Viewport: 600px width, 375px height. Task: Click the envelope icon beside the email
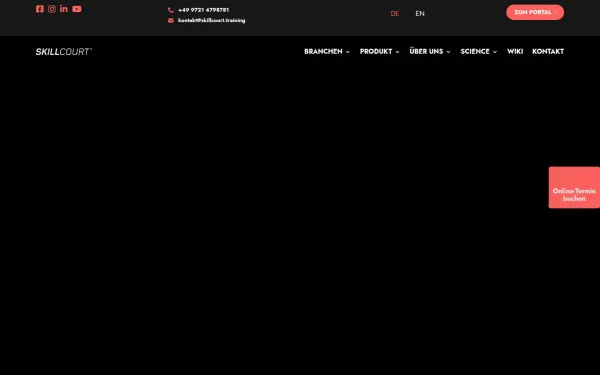tap(171, 21)
